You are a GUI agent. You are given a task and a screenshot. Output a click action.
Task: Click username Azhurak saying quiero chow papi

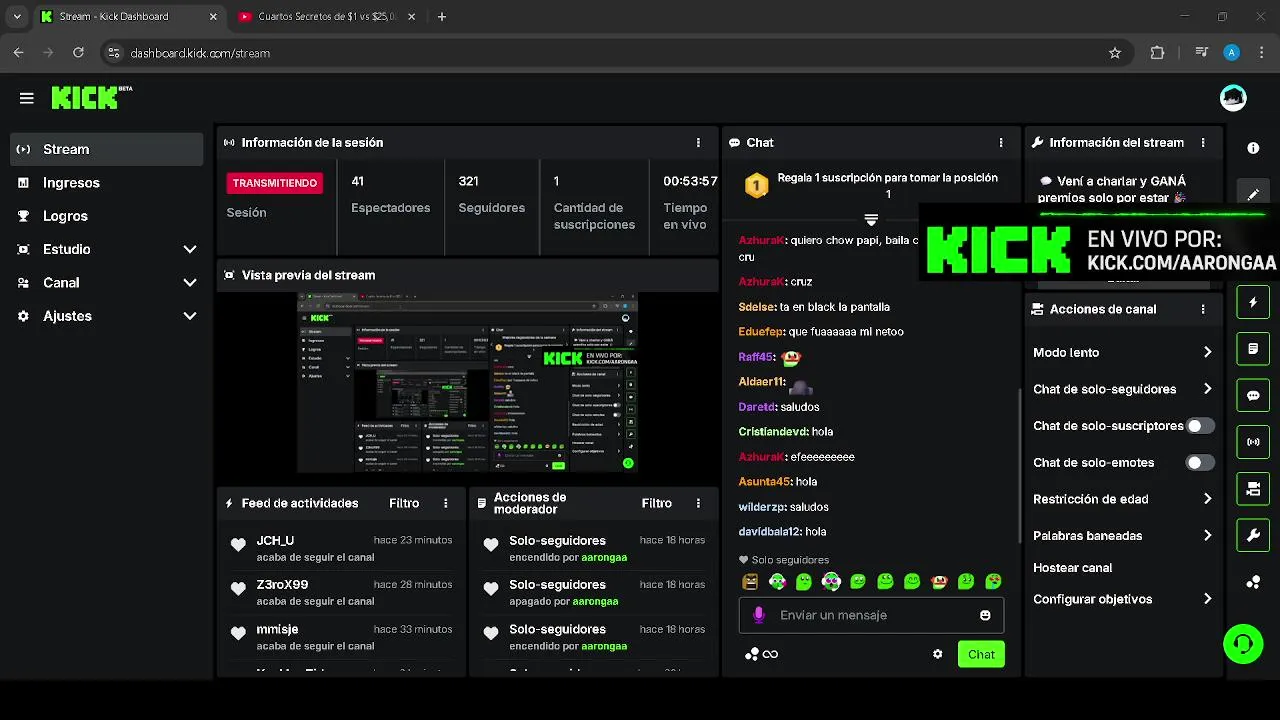pyautogui.click(x=762, y=241)
